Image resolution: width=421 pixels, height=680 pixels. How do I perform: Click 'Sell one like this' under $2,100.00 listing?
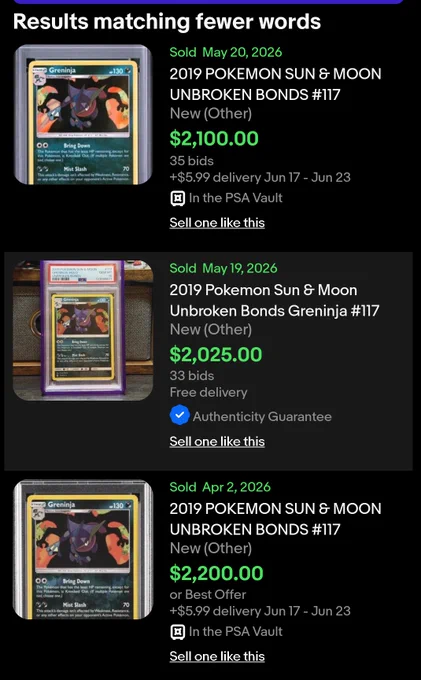(217, 223)
